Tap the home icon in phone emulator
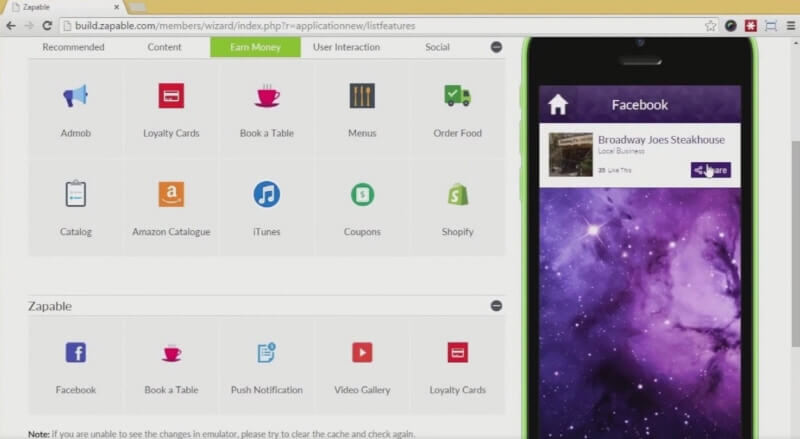 pos(558,105)
